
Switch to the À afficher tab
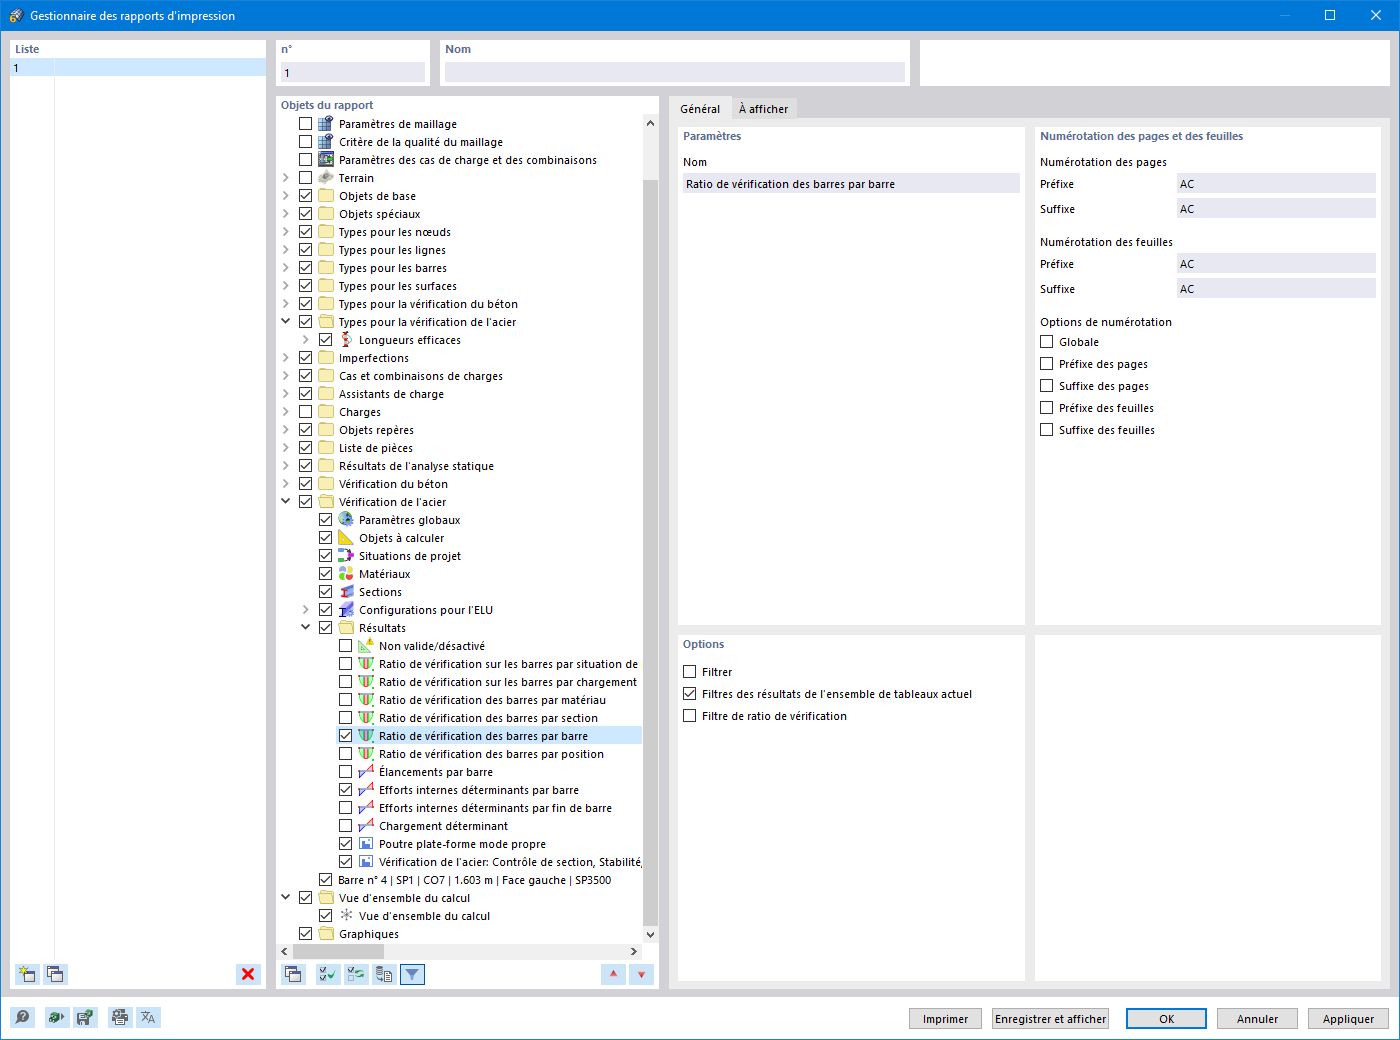(x=763, y=109)
